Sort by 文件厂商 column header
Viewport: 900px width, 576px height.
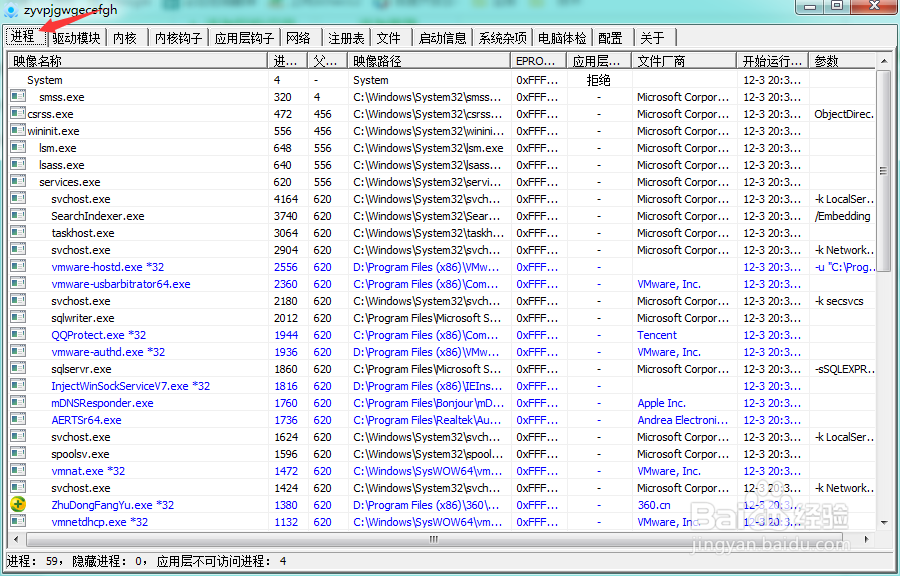pyautogui.click(x=684, y=61)
